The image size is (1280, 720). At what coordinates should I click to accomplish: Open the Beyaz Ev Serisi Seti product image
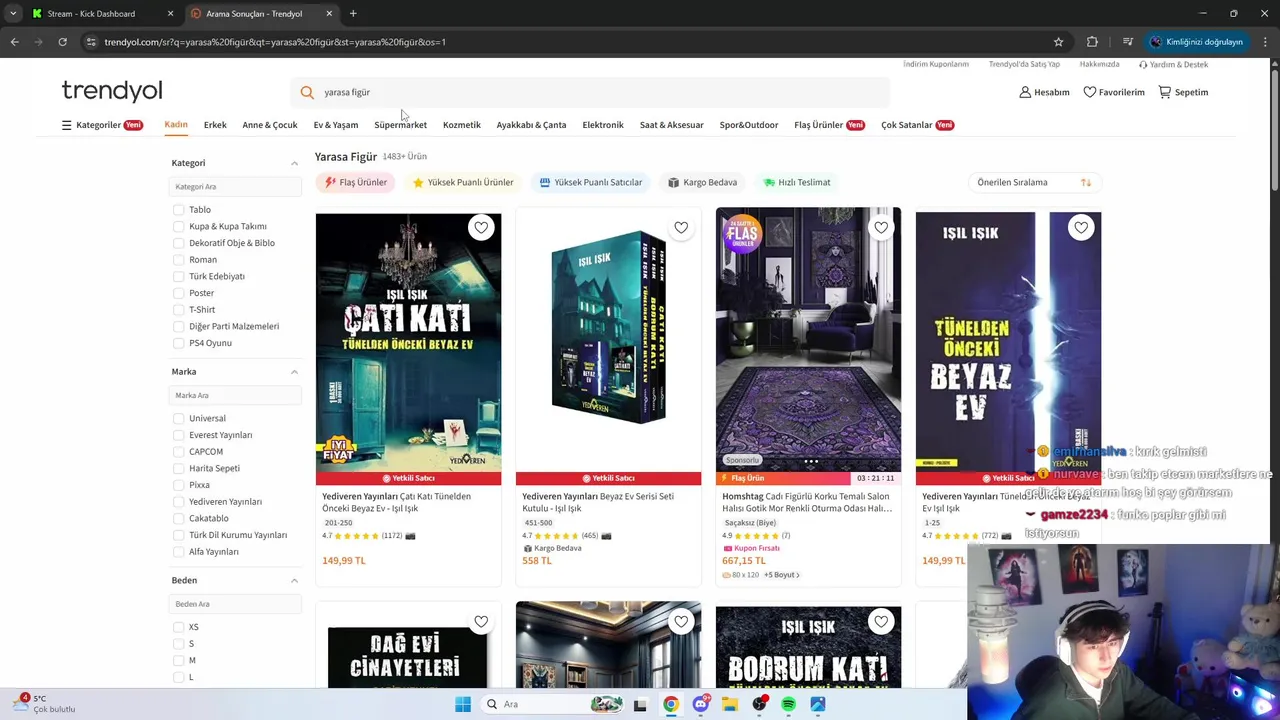point(608,340)
